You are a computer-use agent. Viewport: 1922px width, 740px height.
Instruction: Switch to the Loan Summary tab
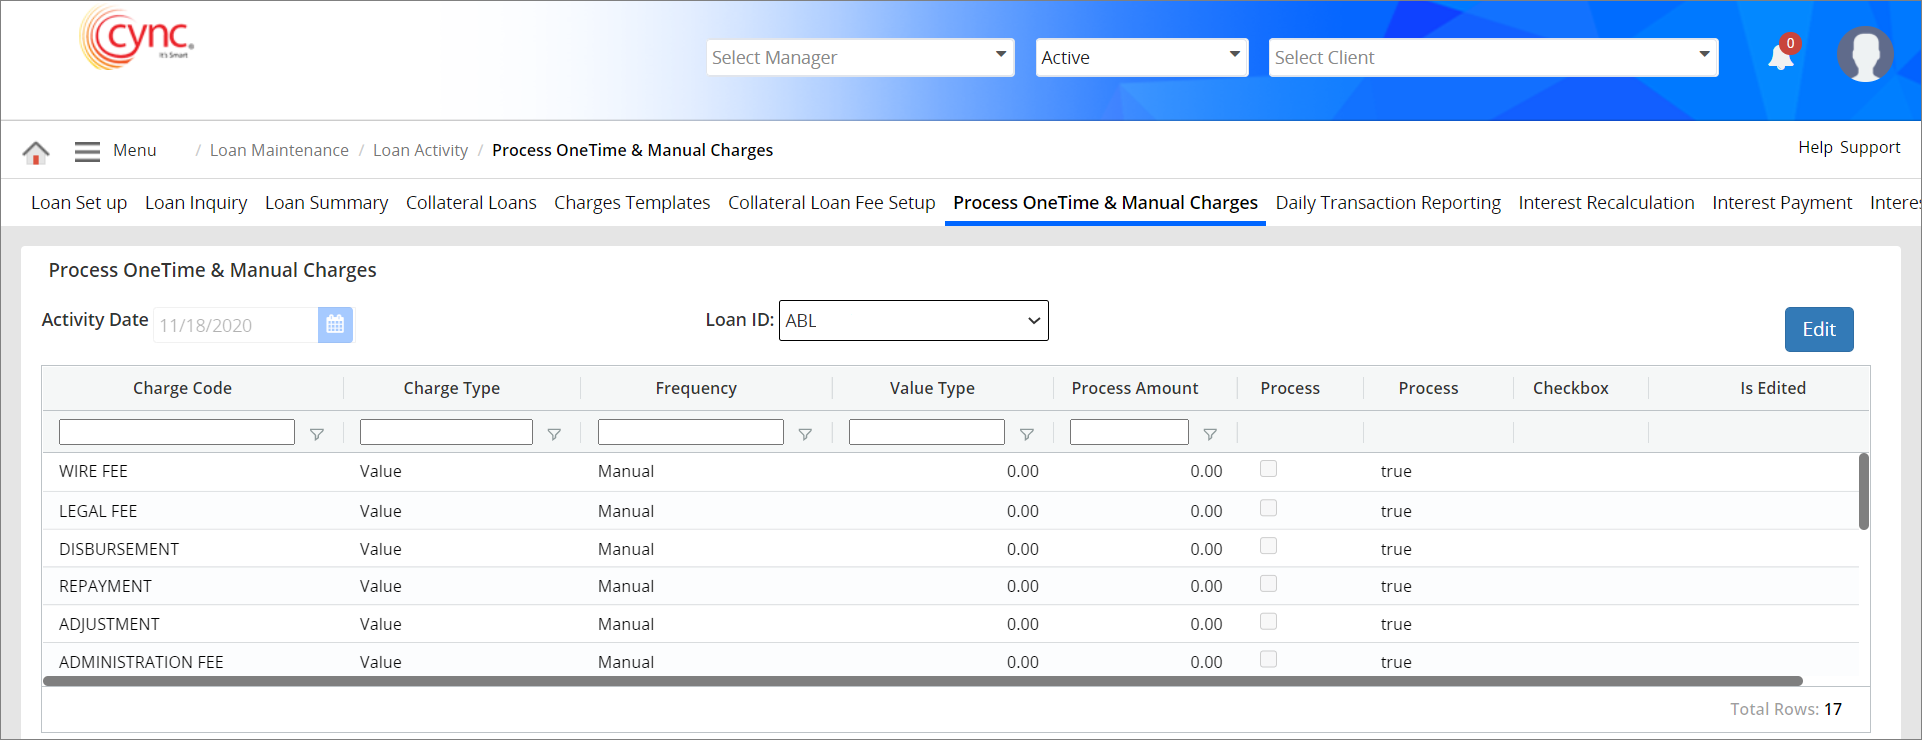coord(326,203)
